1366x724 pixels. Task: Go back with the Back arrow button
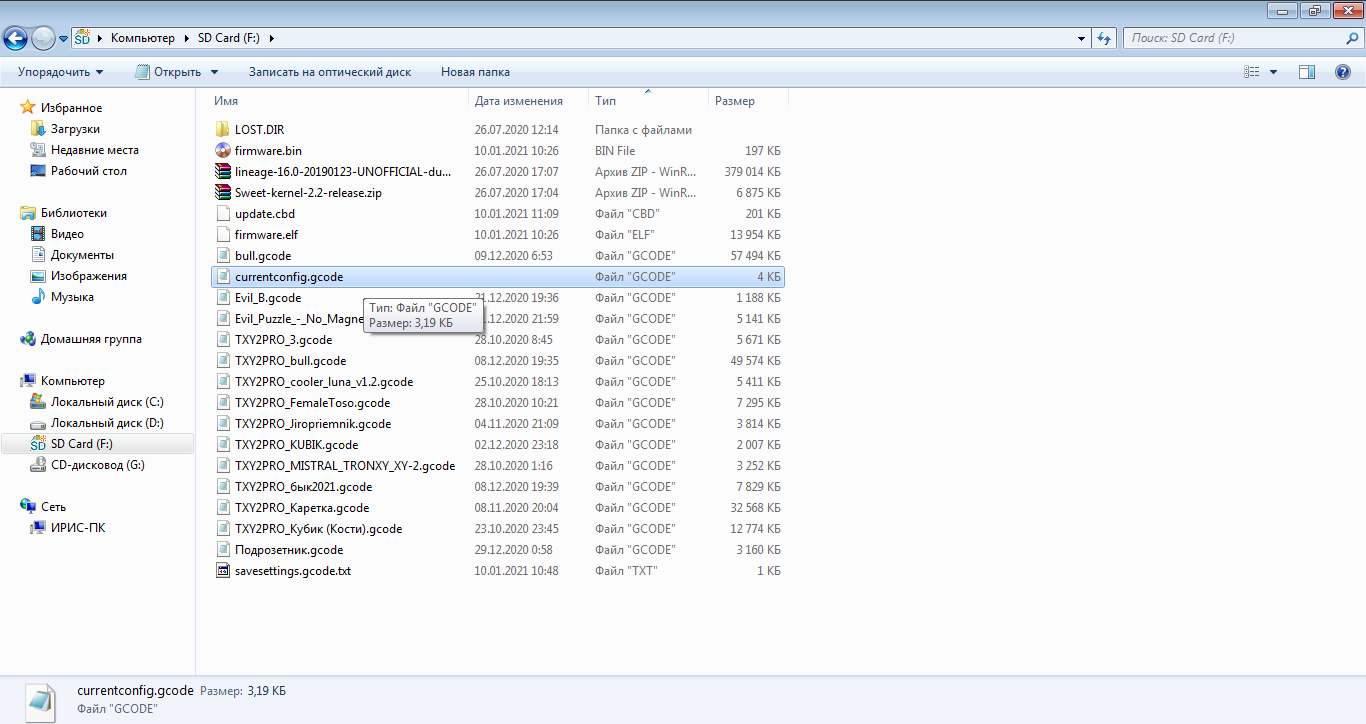(x=16, y=38)
